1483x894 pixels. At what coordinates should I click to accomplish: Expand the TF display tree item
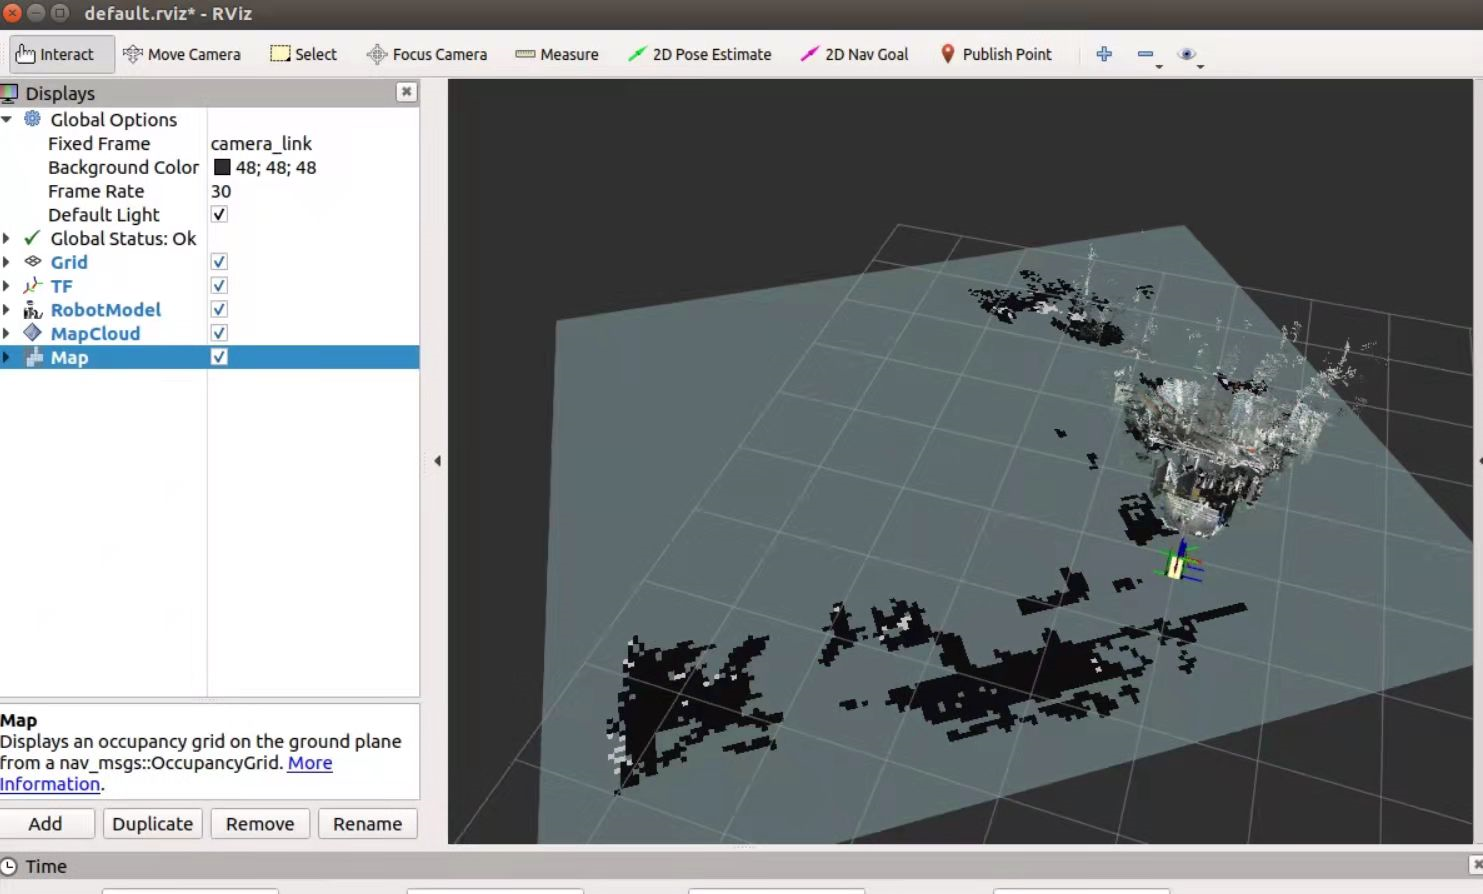click(x=7, y=286)
